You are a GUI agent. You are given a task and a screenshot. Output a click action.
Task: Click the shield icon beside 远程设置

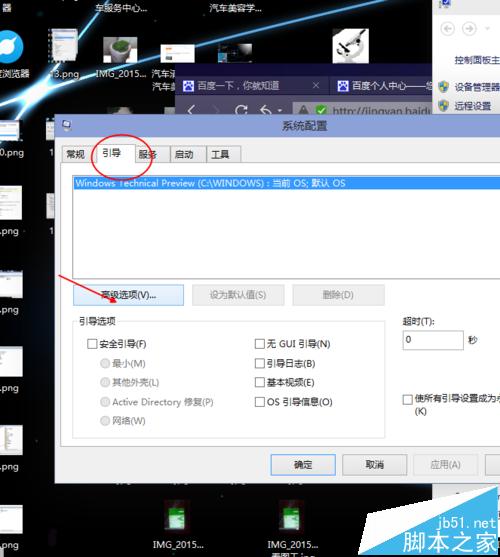444,106
